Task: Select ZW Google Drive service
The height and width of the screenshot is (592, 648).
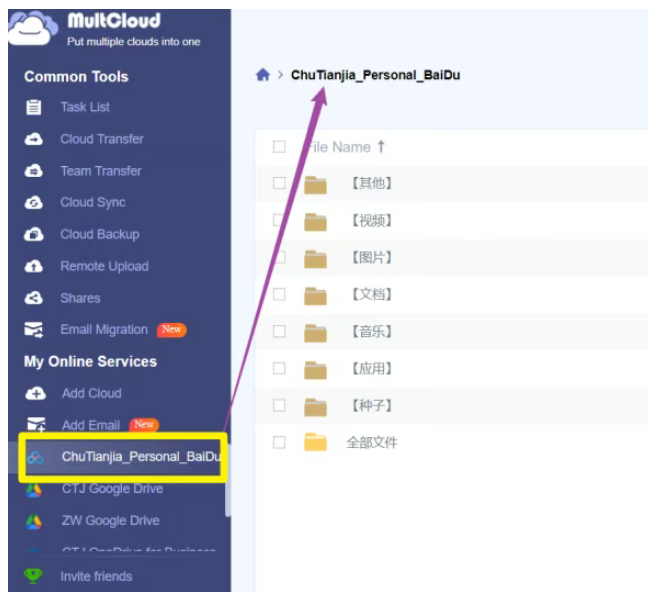Action: coord(111,520)
